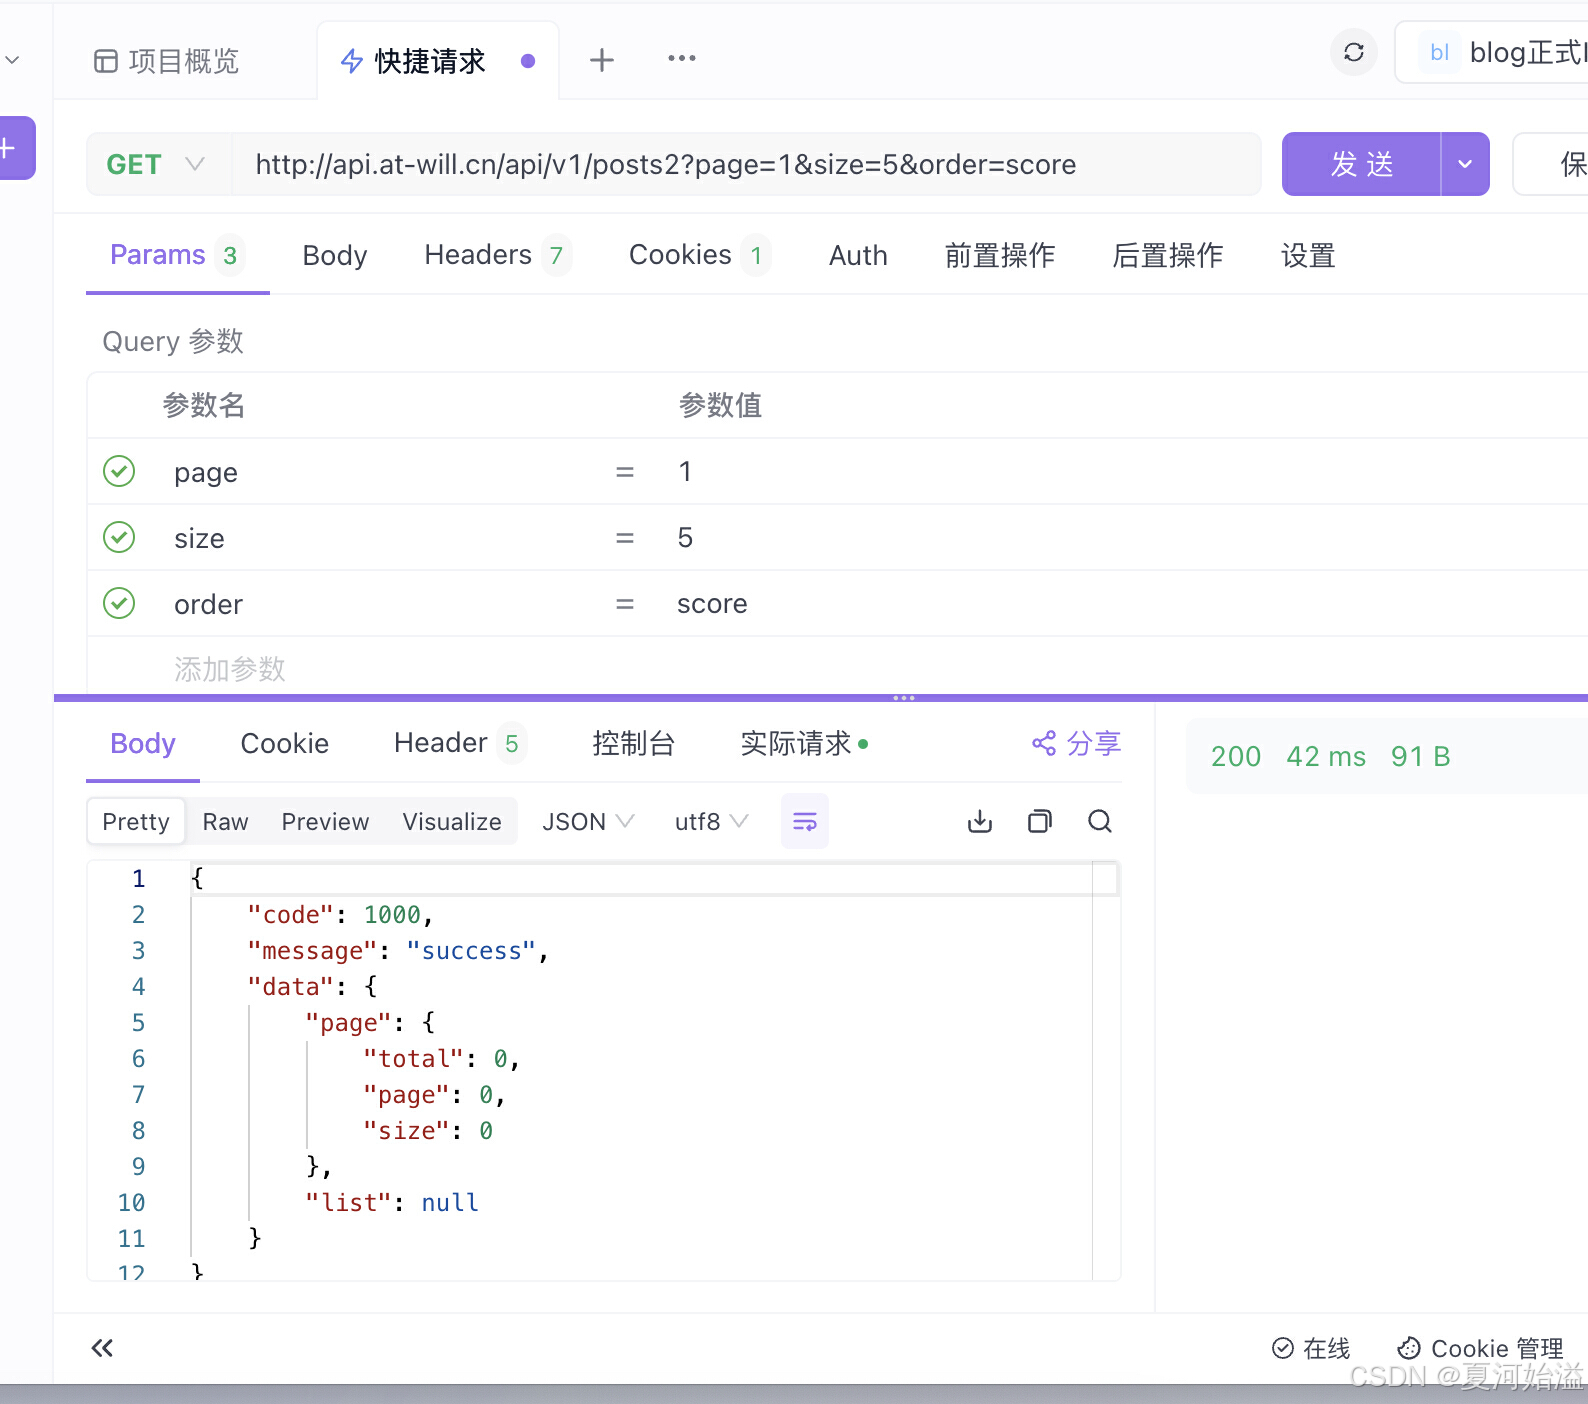Select the Raw view mode

click(x=225, y=821)
